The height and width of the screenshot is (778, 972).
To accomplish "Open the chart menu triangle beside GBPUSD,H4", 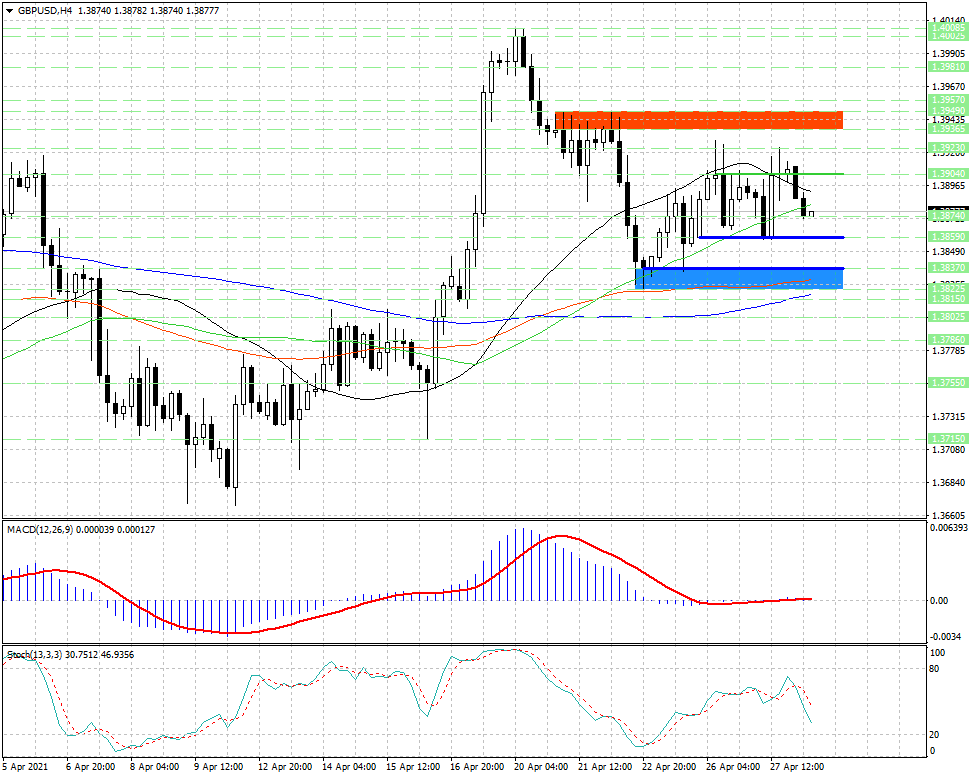I will [9, 11].
